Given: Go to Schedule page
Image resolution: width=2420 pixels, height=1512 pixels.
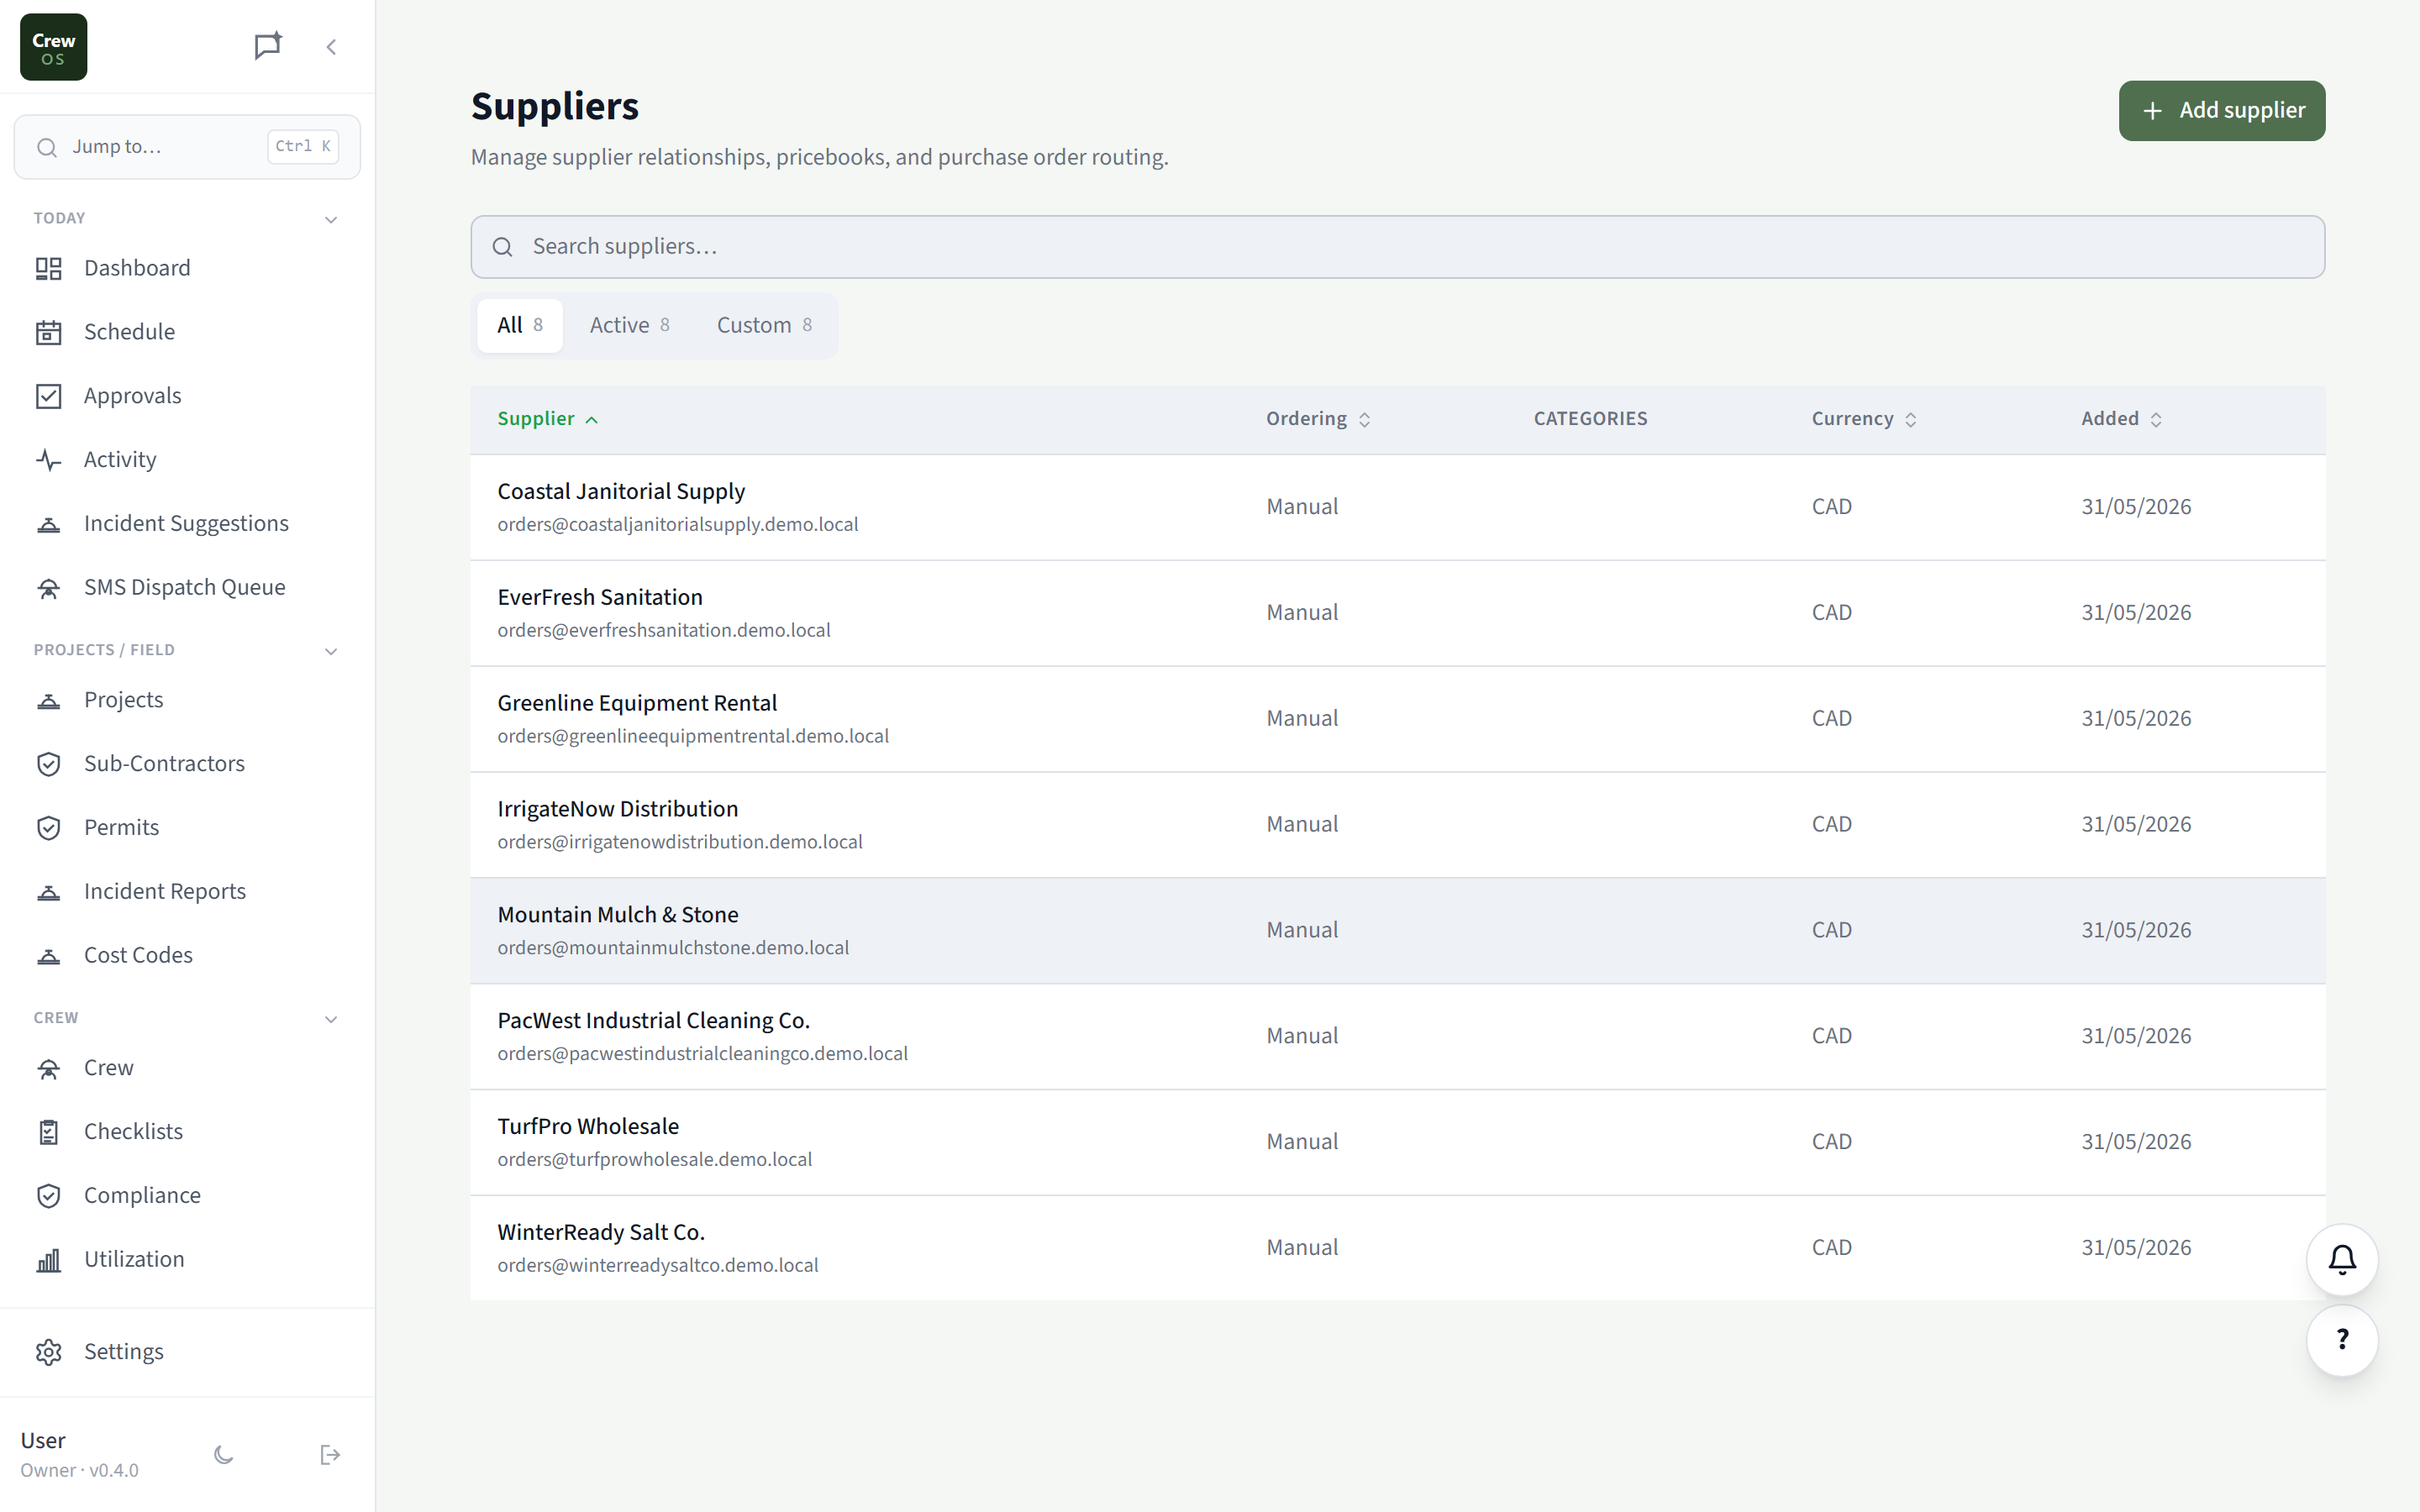Looking at the screenshot, I should click(187, 332).
